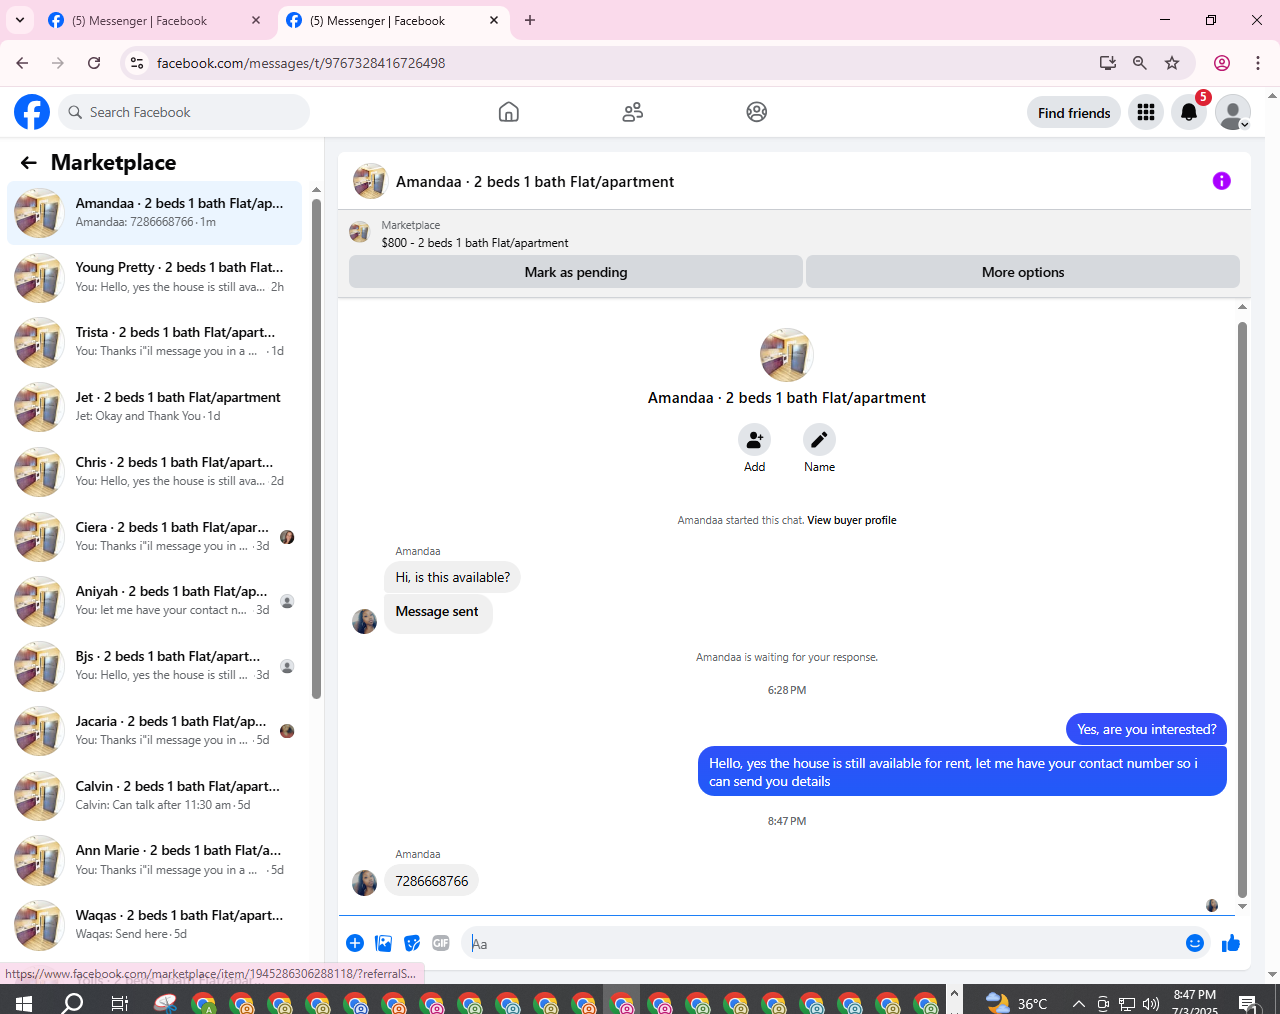Viewport: 1280px width, 1014px height.
Task: Click the Search Facebook field
Action: 184,112
